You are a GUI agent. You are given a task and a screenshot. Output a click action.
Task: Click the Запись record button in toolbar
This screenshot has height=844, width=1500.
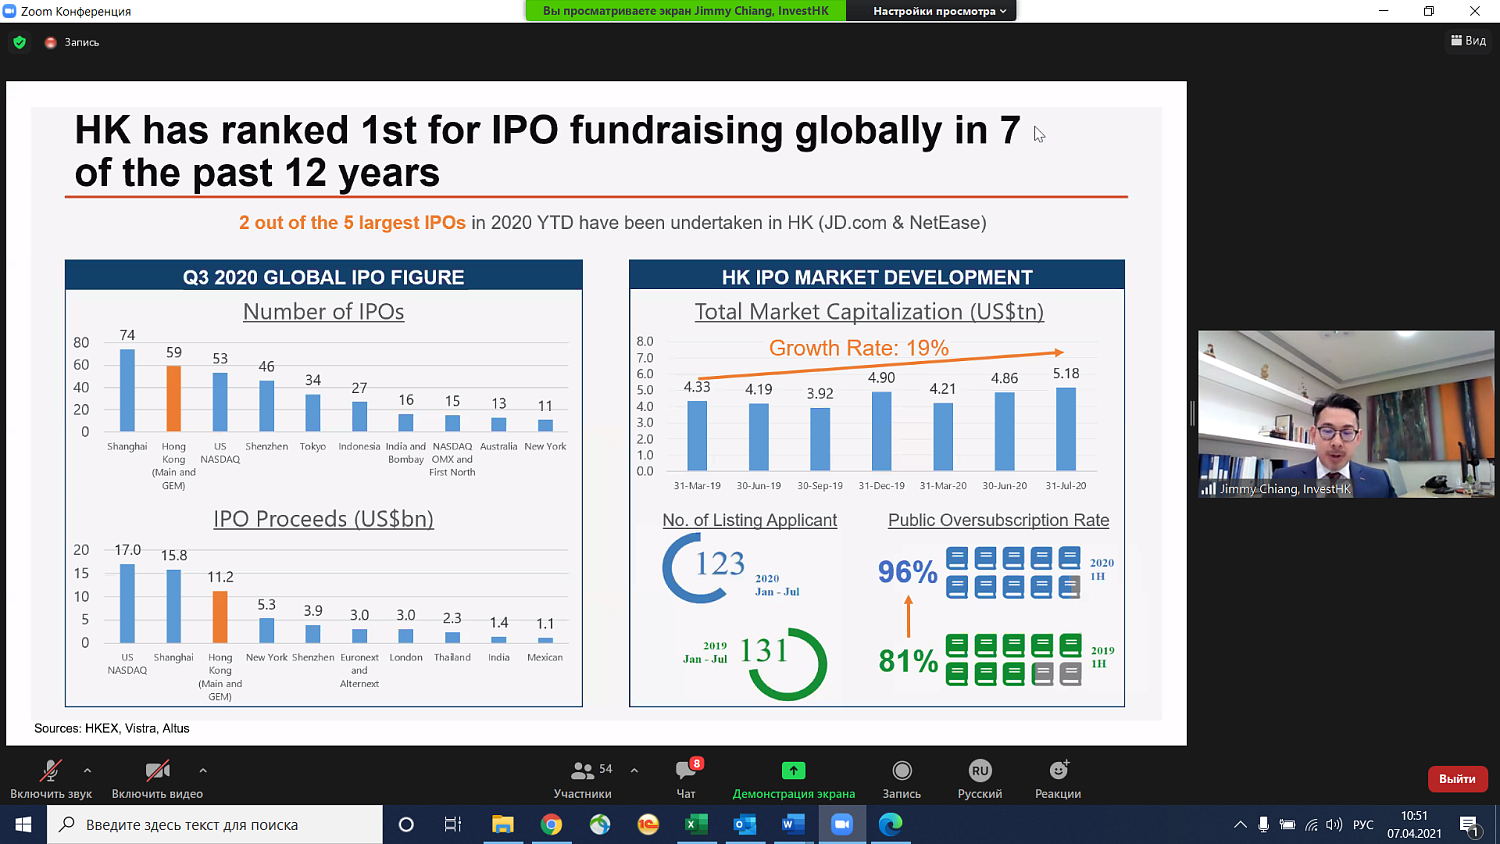coord(902,779)
